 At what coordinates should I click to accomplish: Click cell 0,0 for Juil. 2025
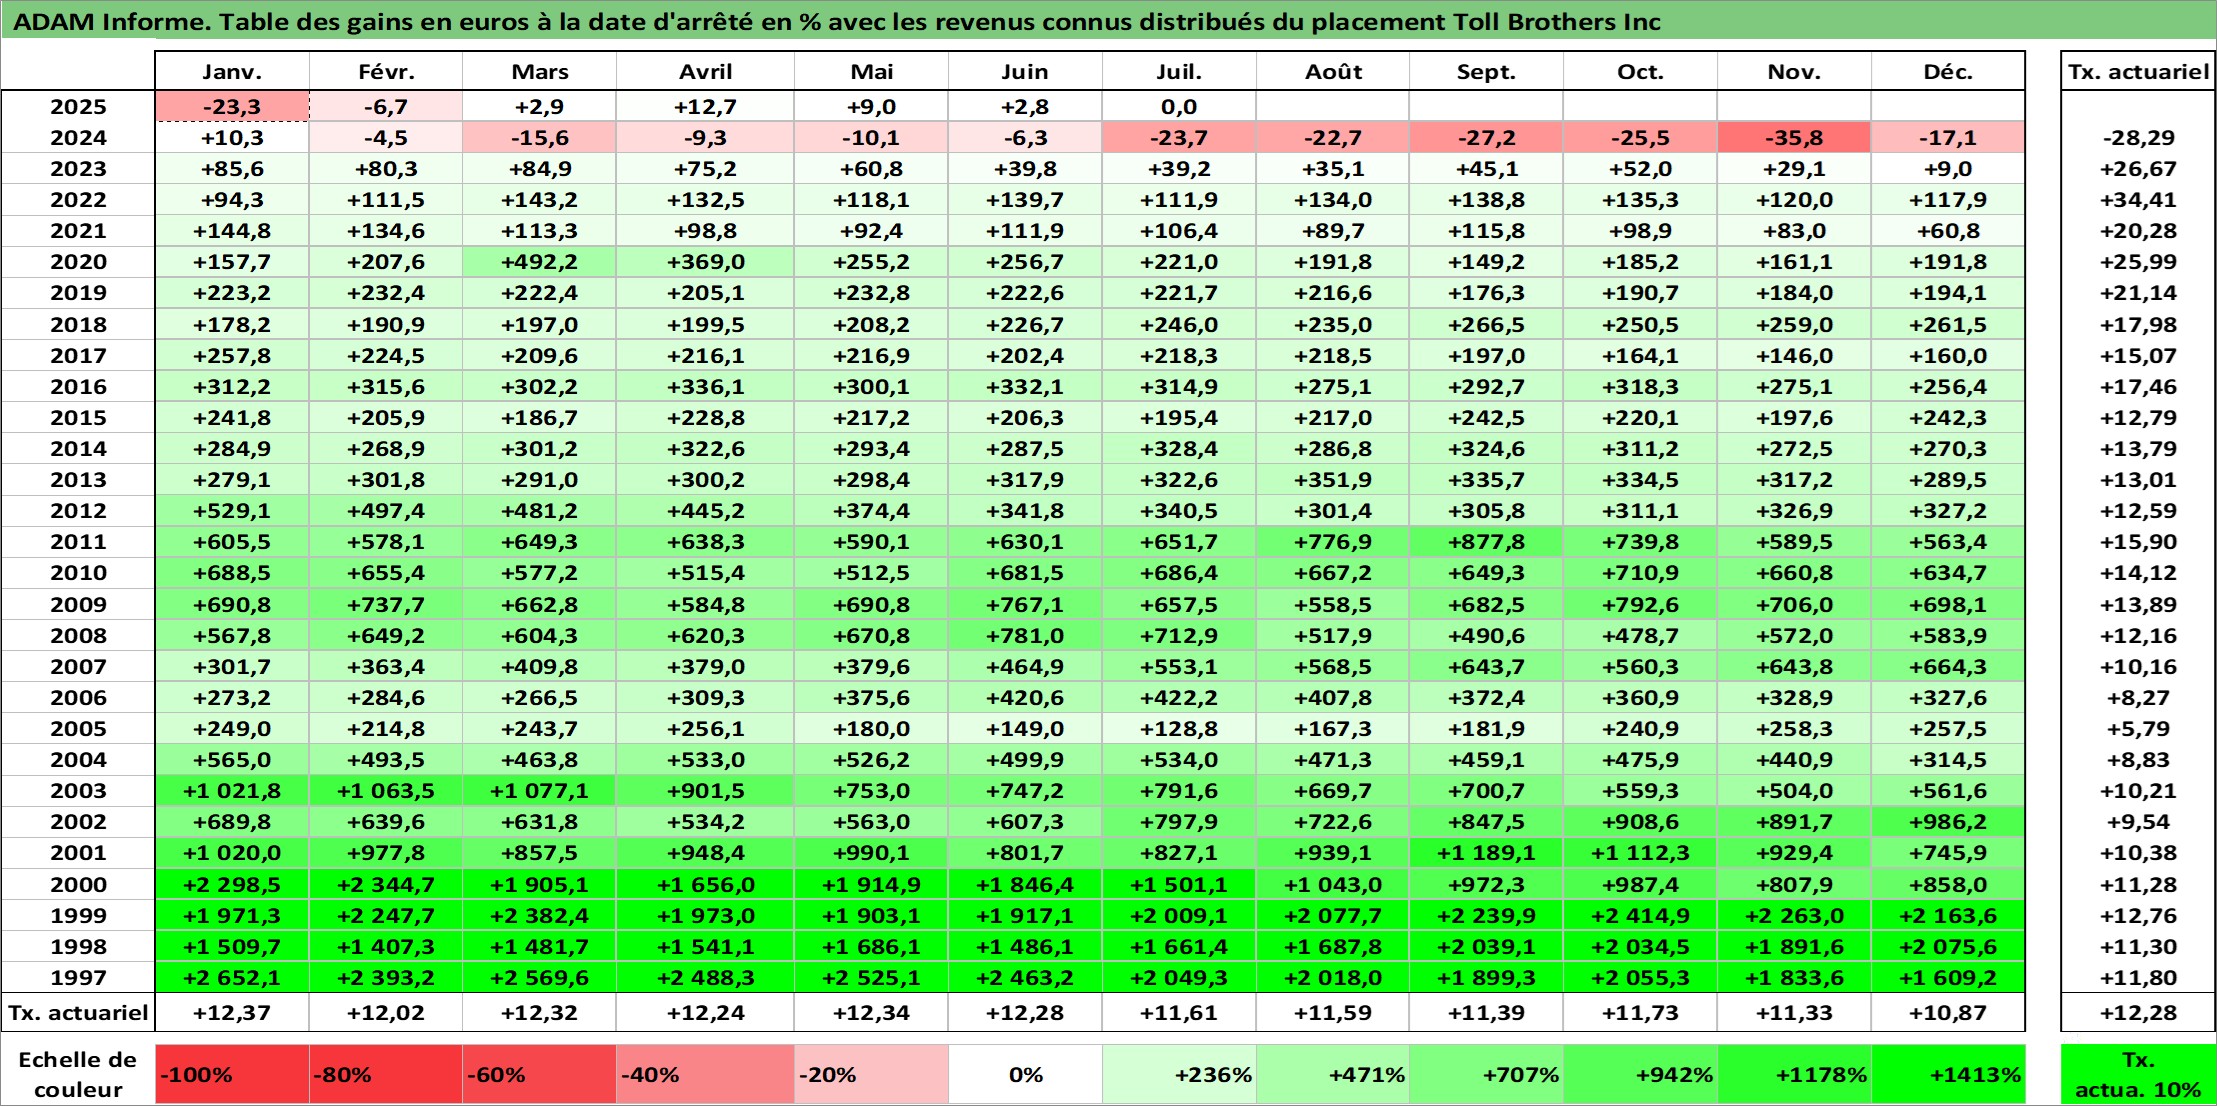tap(1179, 106)
